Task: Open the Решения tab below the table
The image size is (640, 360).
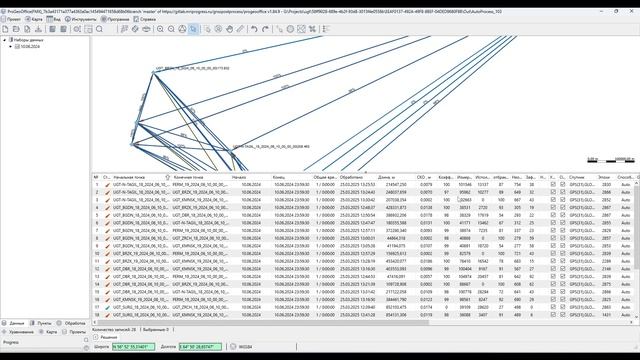Action: pyautogui.click(x=105, y=338)
